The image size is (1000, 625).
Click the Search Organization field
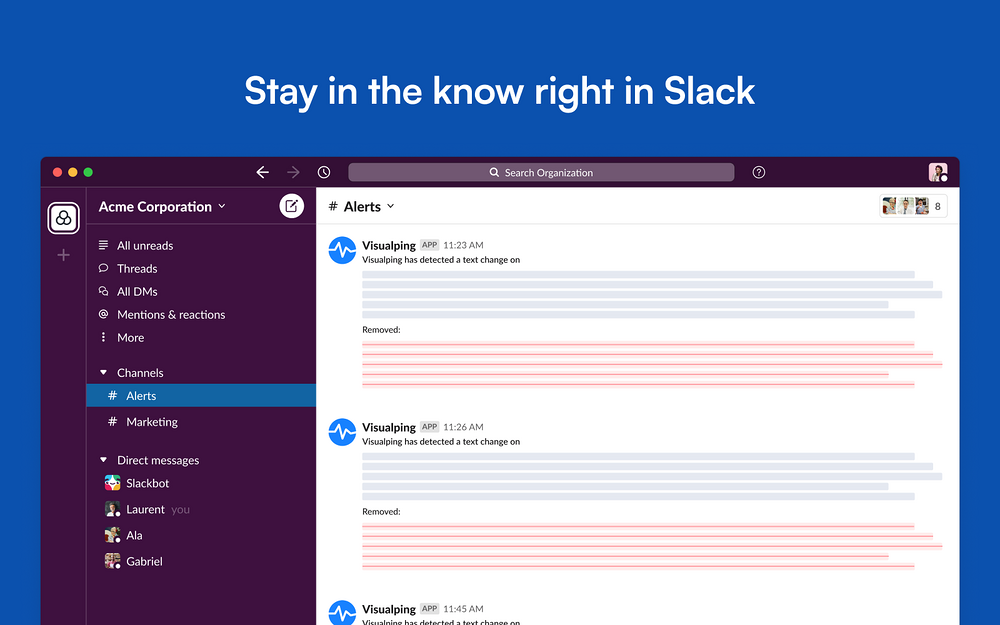point(541,172)
